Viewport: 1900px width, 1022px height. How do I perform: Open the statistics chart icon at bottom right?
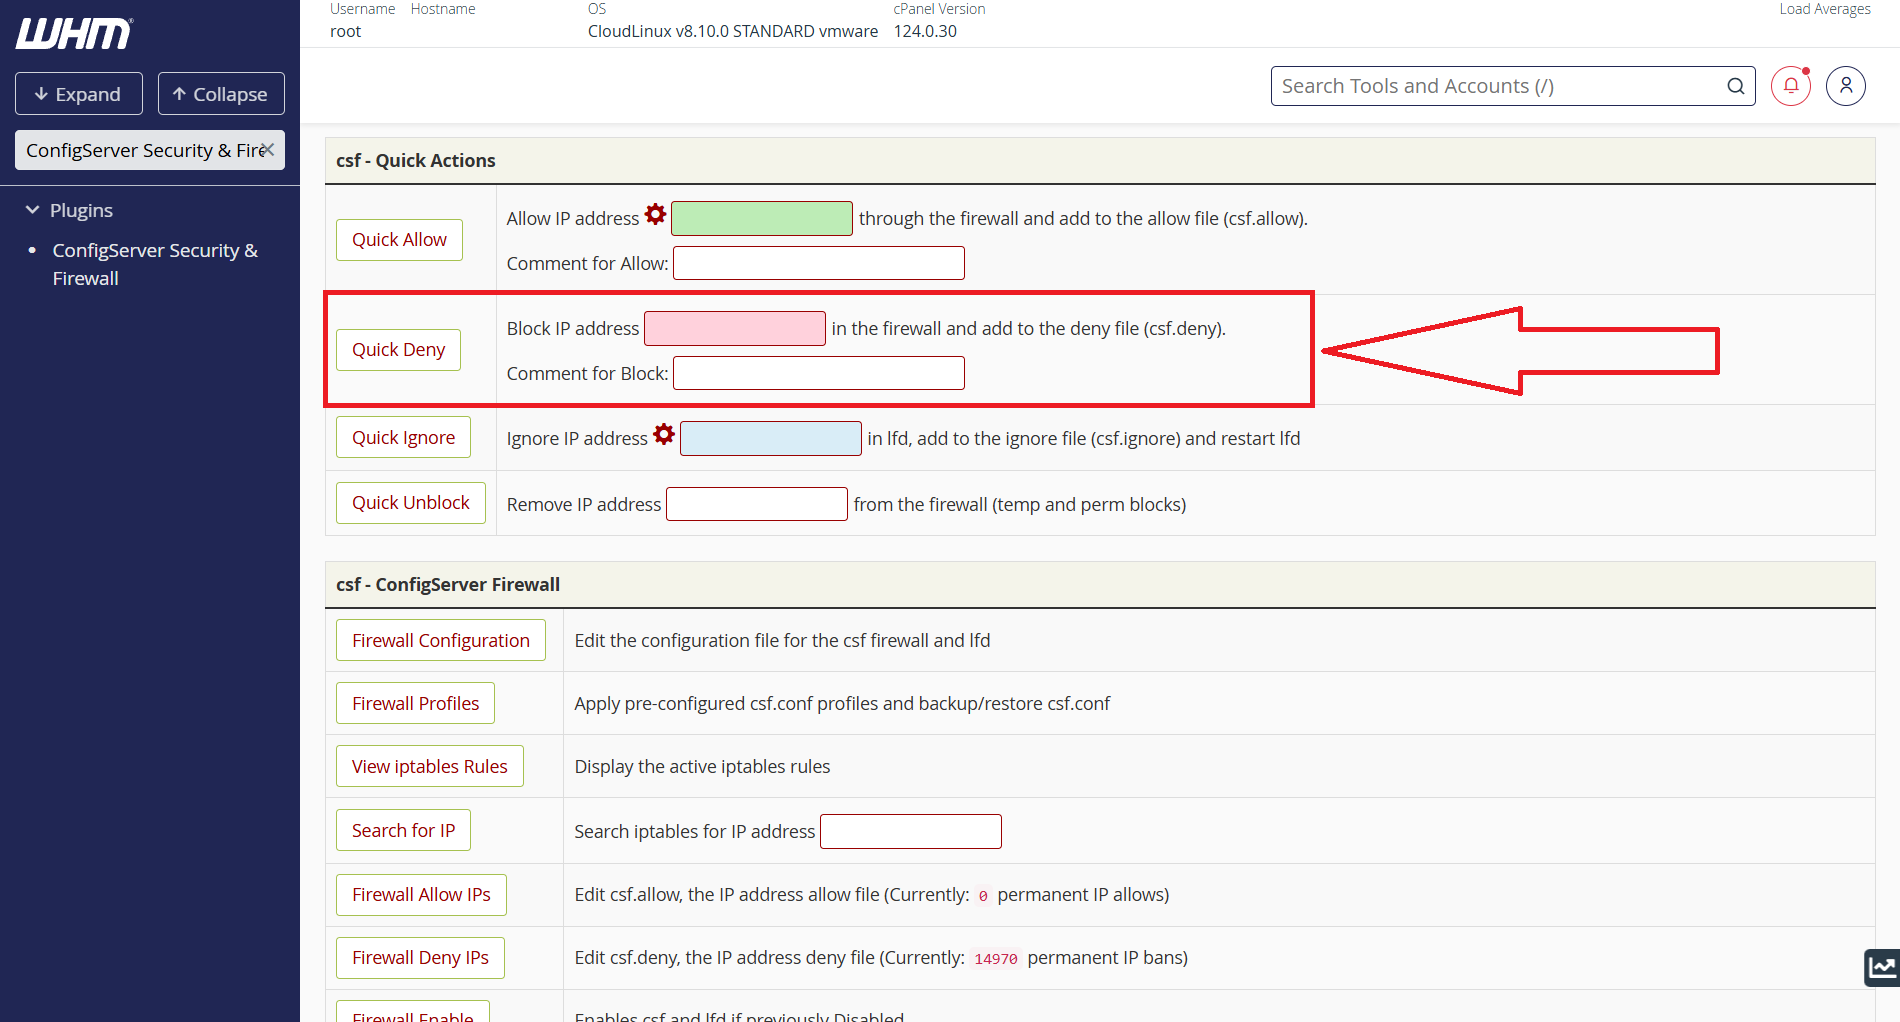(1882, 967)
